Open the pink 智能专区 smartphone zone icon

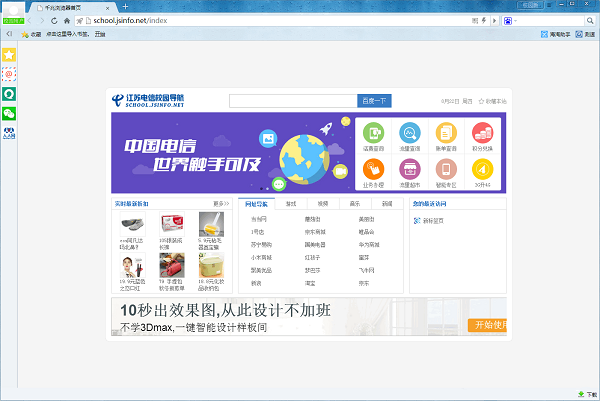point(446,169)
